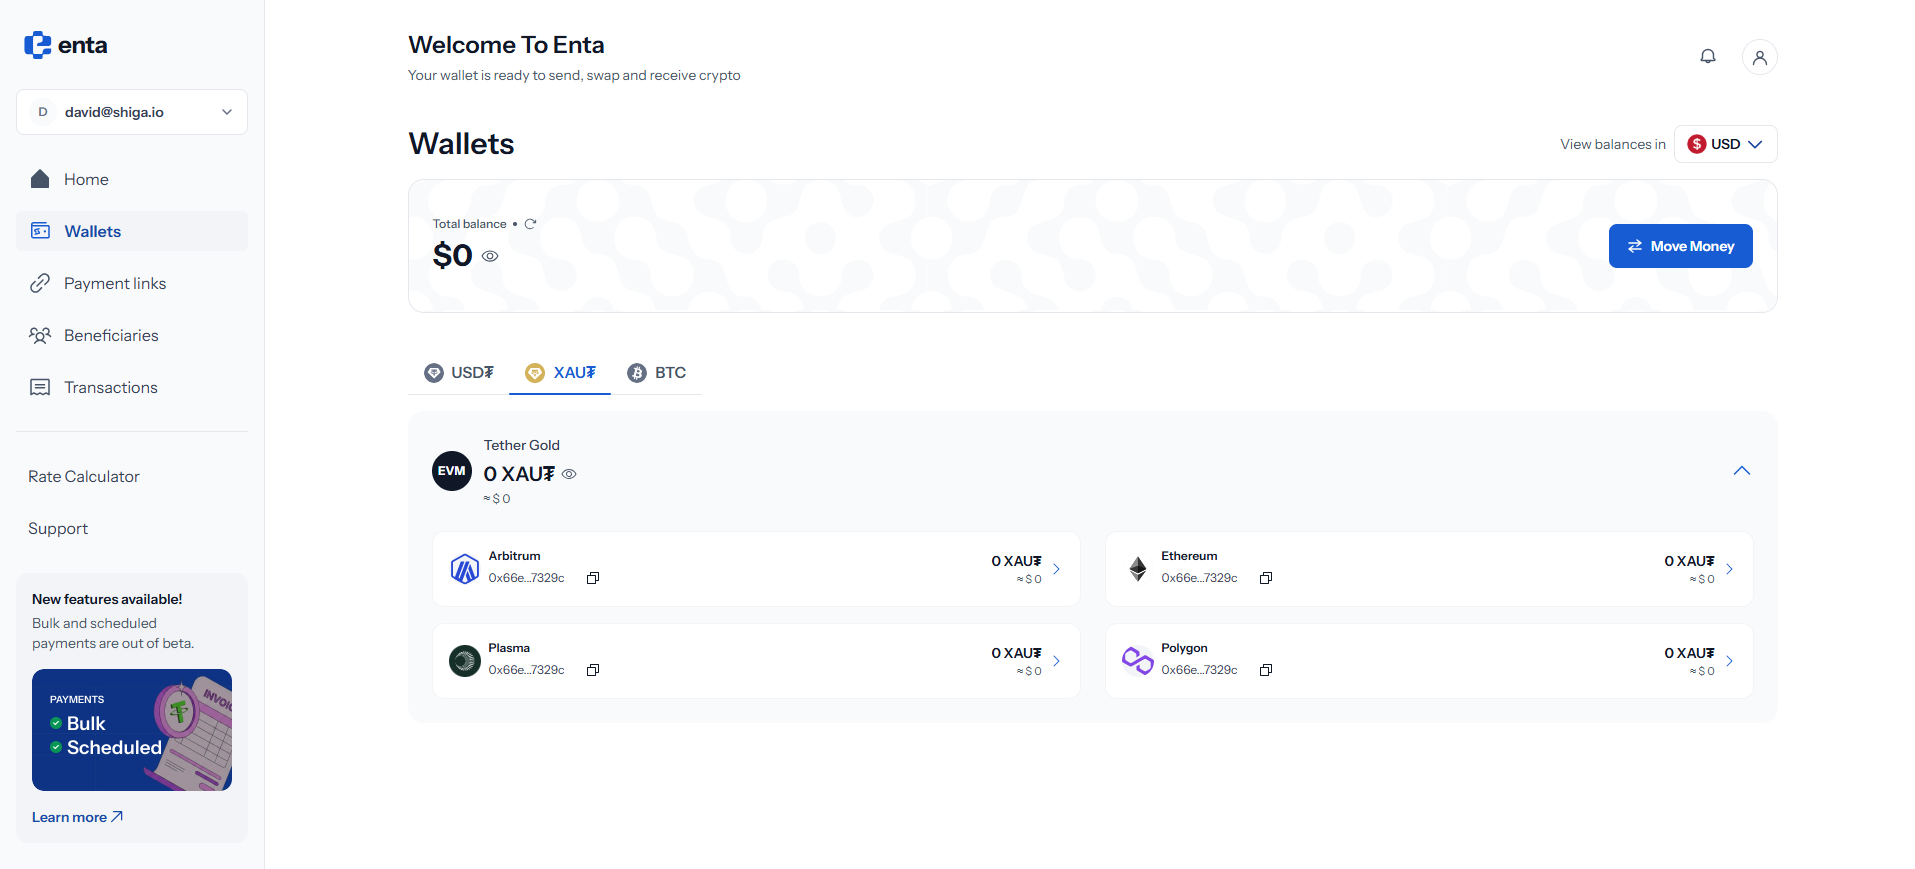The height and width of the screenshot is (869, 1915).
Task: Open the david@shiga.io account dropdown
Action: (132, 112)
